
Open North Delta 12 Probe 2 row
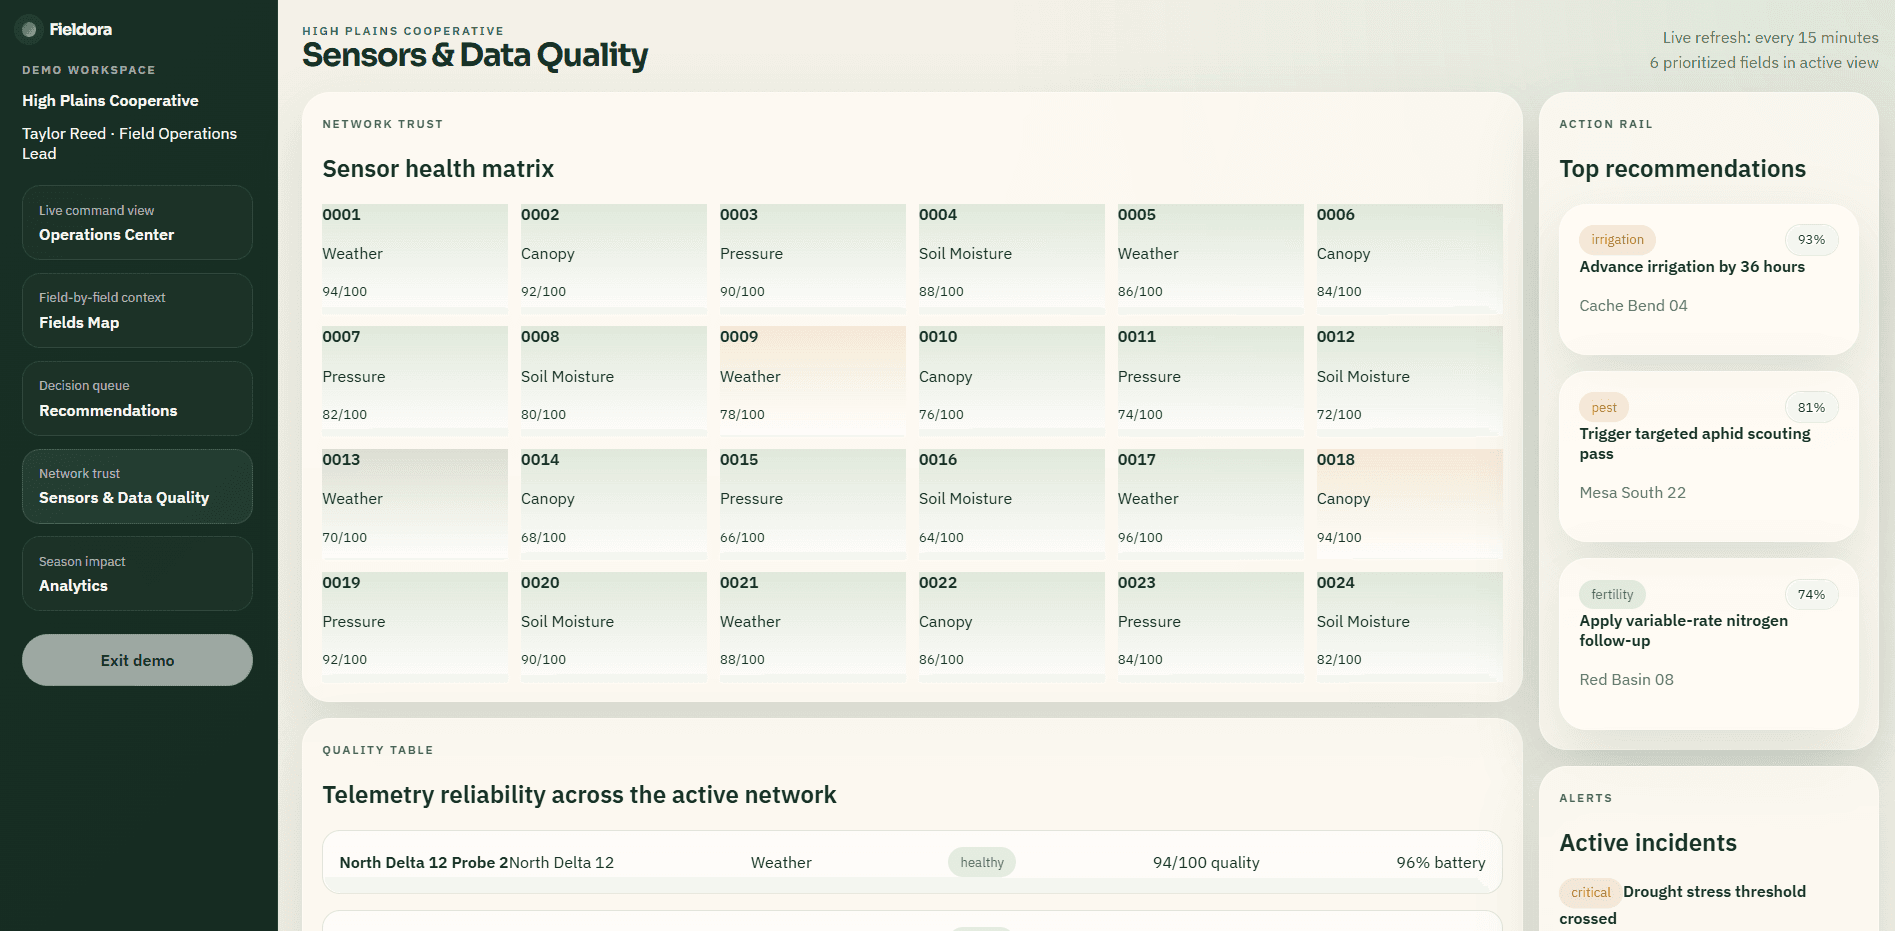(x=912, y=862)
